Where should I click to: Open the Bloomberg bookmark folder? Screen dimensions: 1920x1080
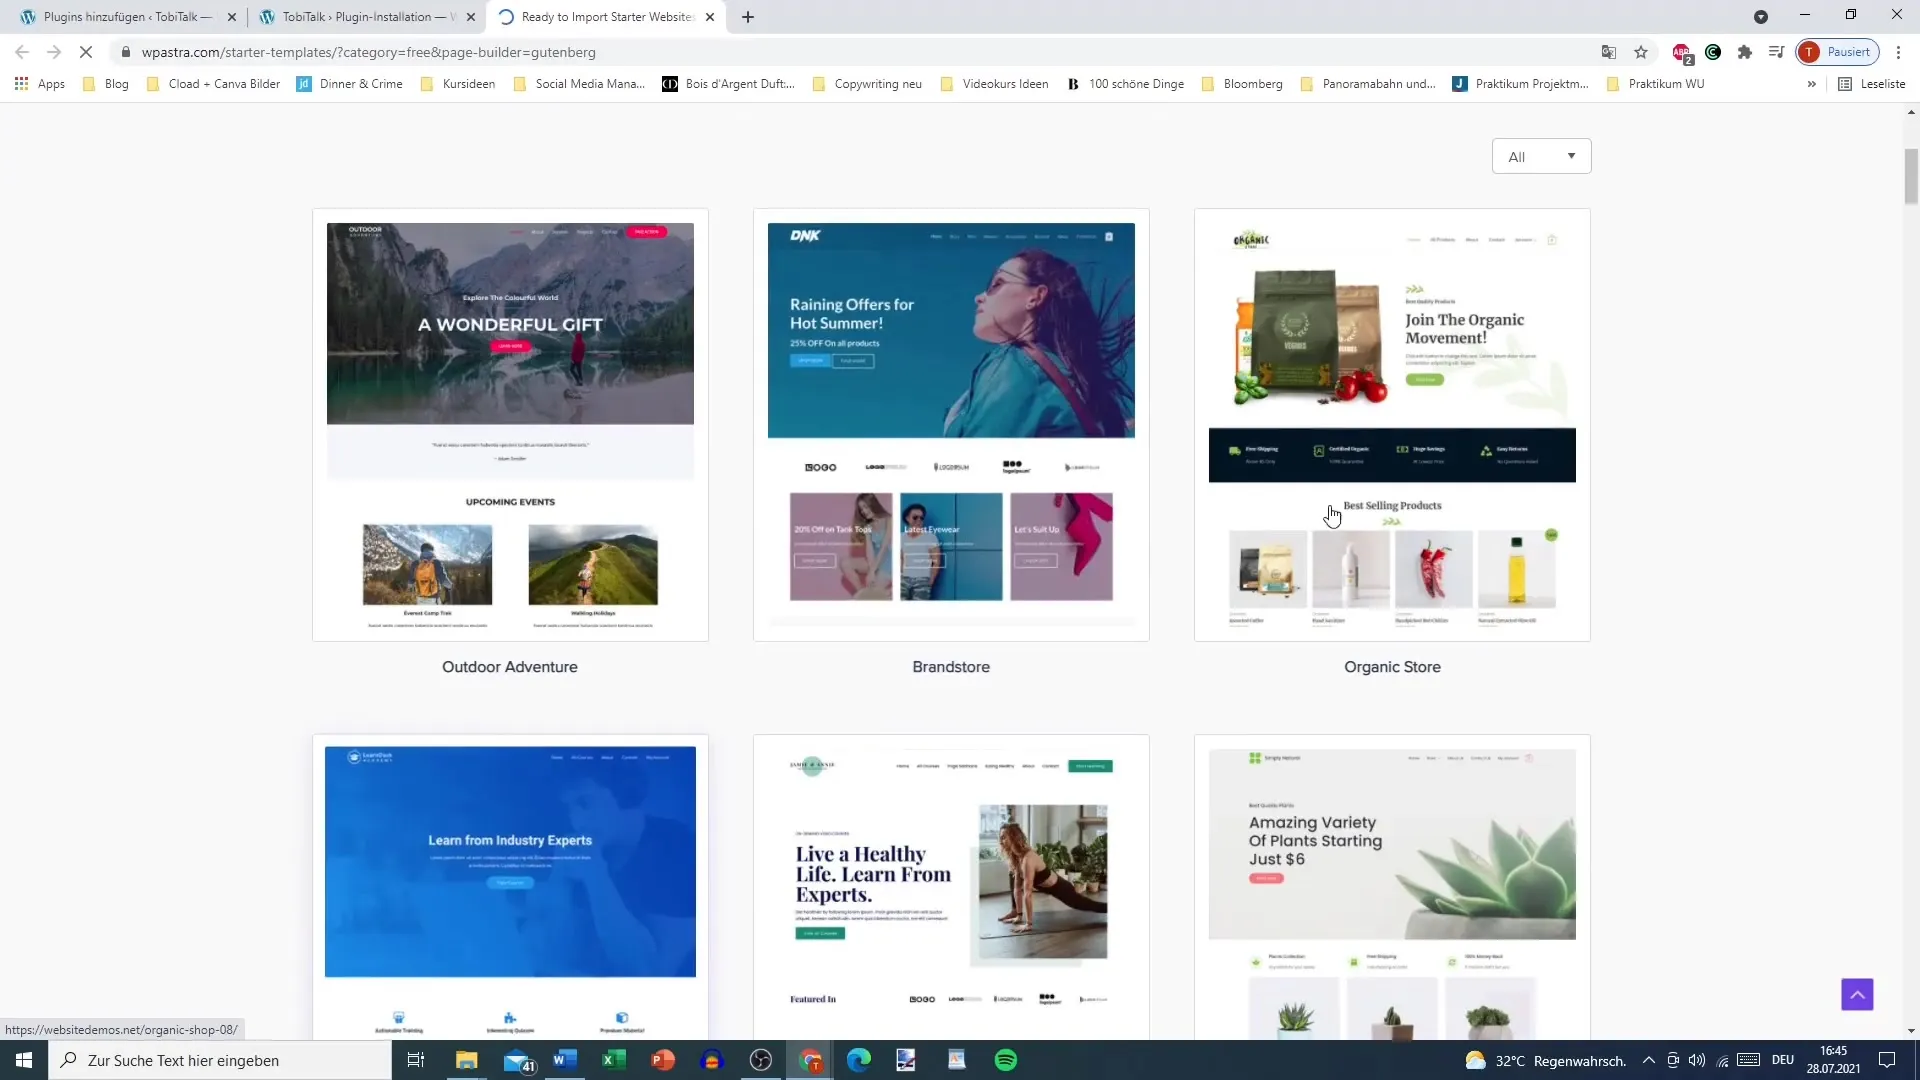[1242, 84]
